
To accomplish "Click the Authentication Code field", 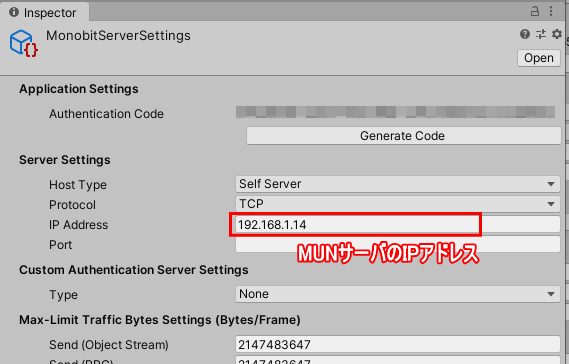I will point(395,112).
